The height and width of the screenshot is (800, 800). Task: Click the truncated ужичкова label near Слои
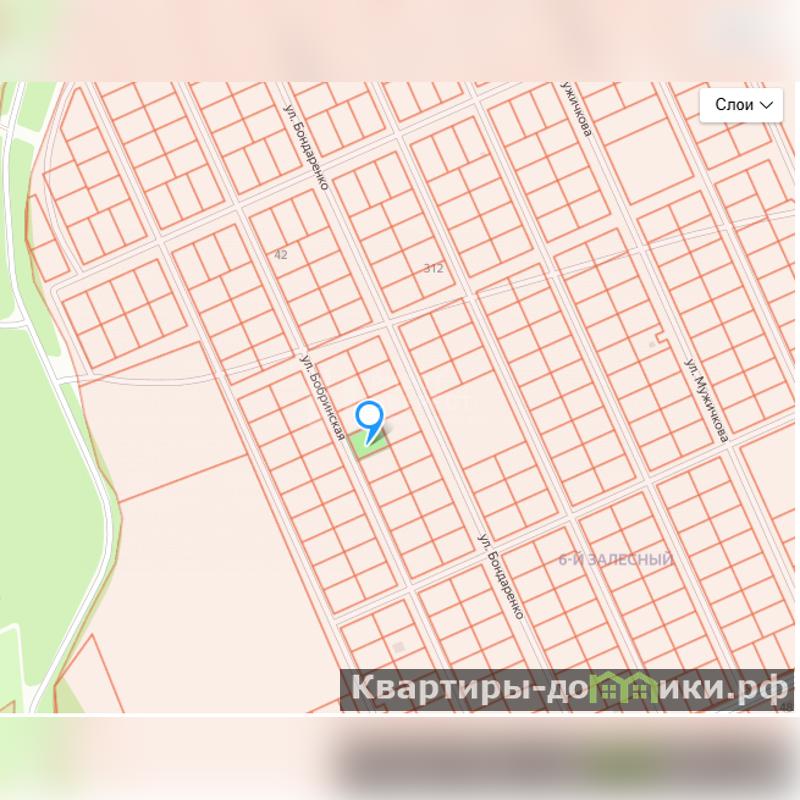[x=576, y=108]
